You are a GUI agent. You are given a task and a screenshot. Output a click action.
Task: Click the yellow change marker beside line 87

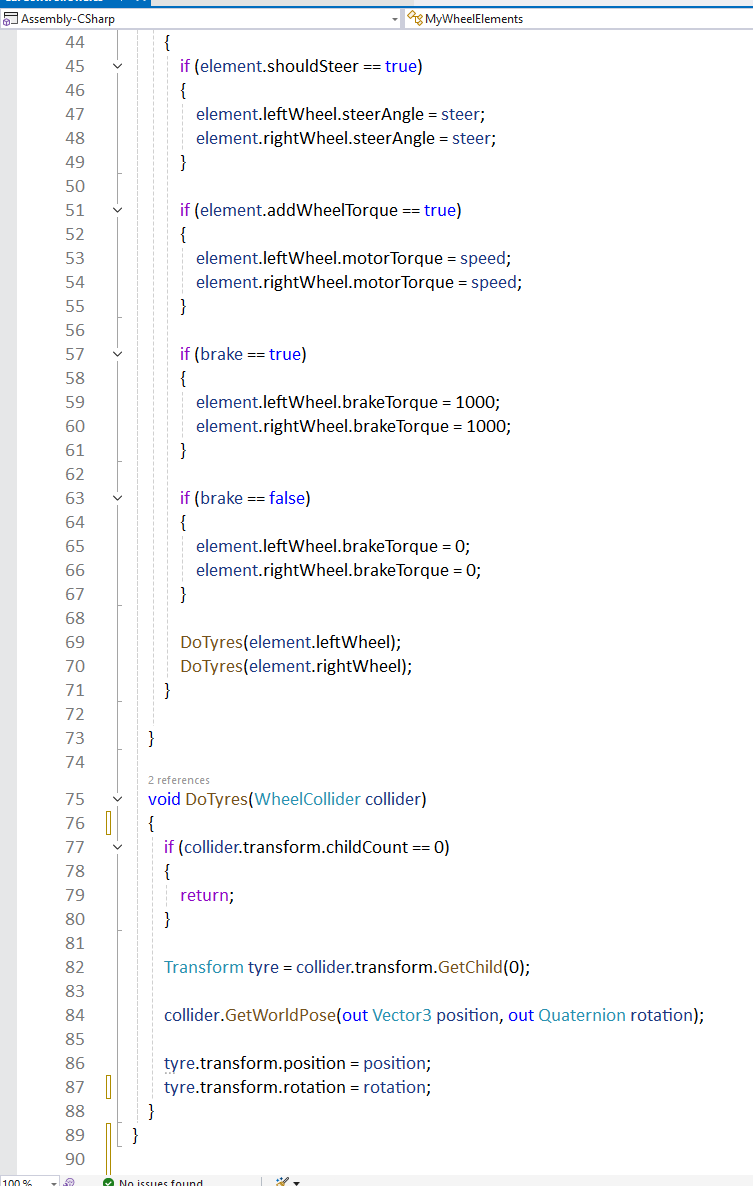pos(108,1087)
